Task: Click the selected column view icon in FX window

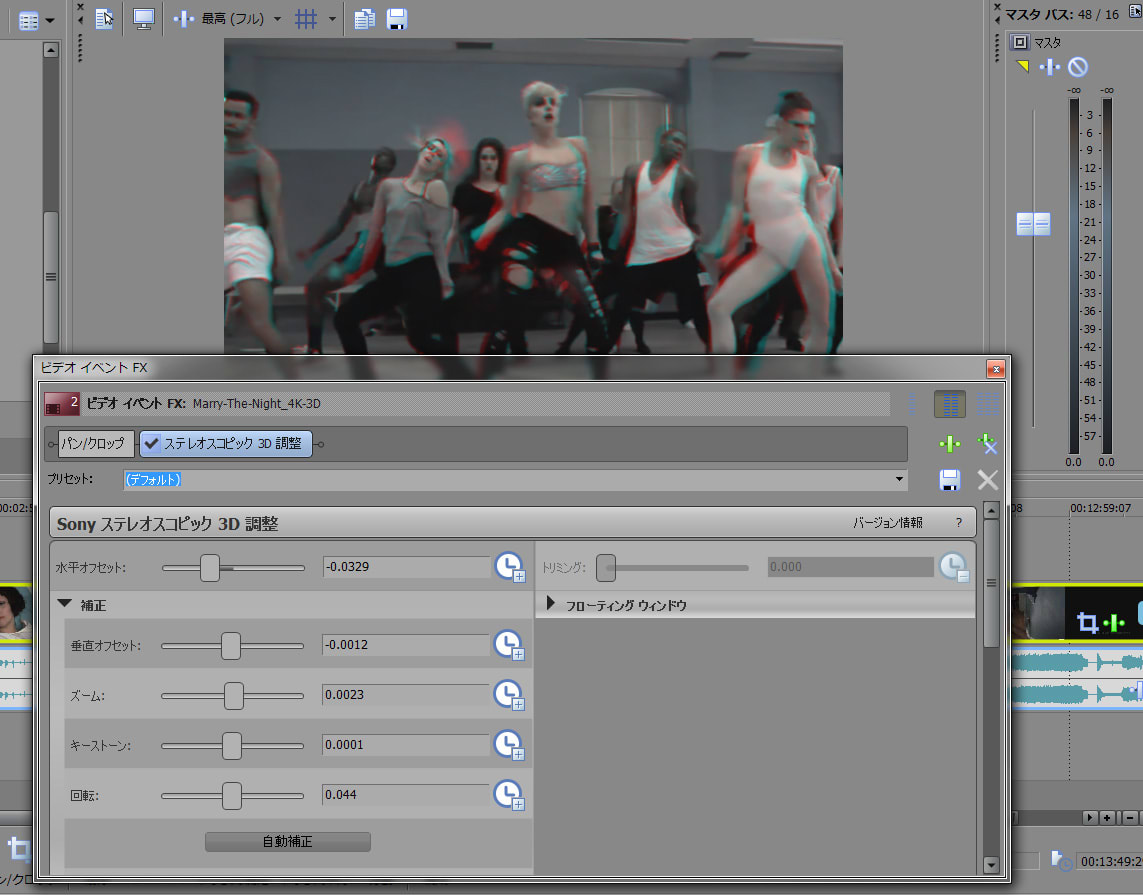Action: pyautogui.click(x=950, y=404)
